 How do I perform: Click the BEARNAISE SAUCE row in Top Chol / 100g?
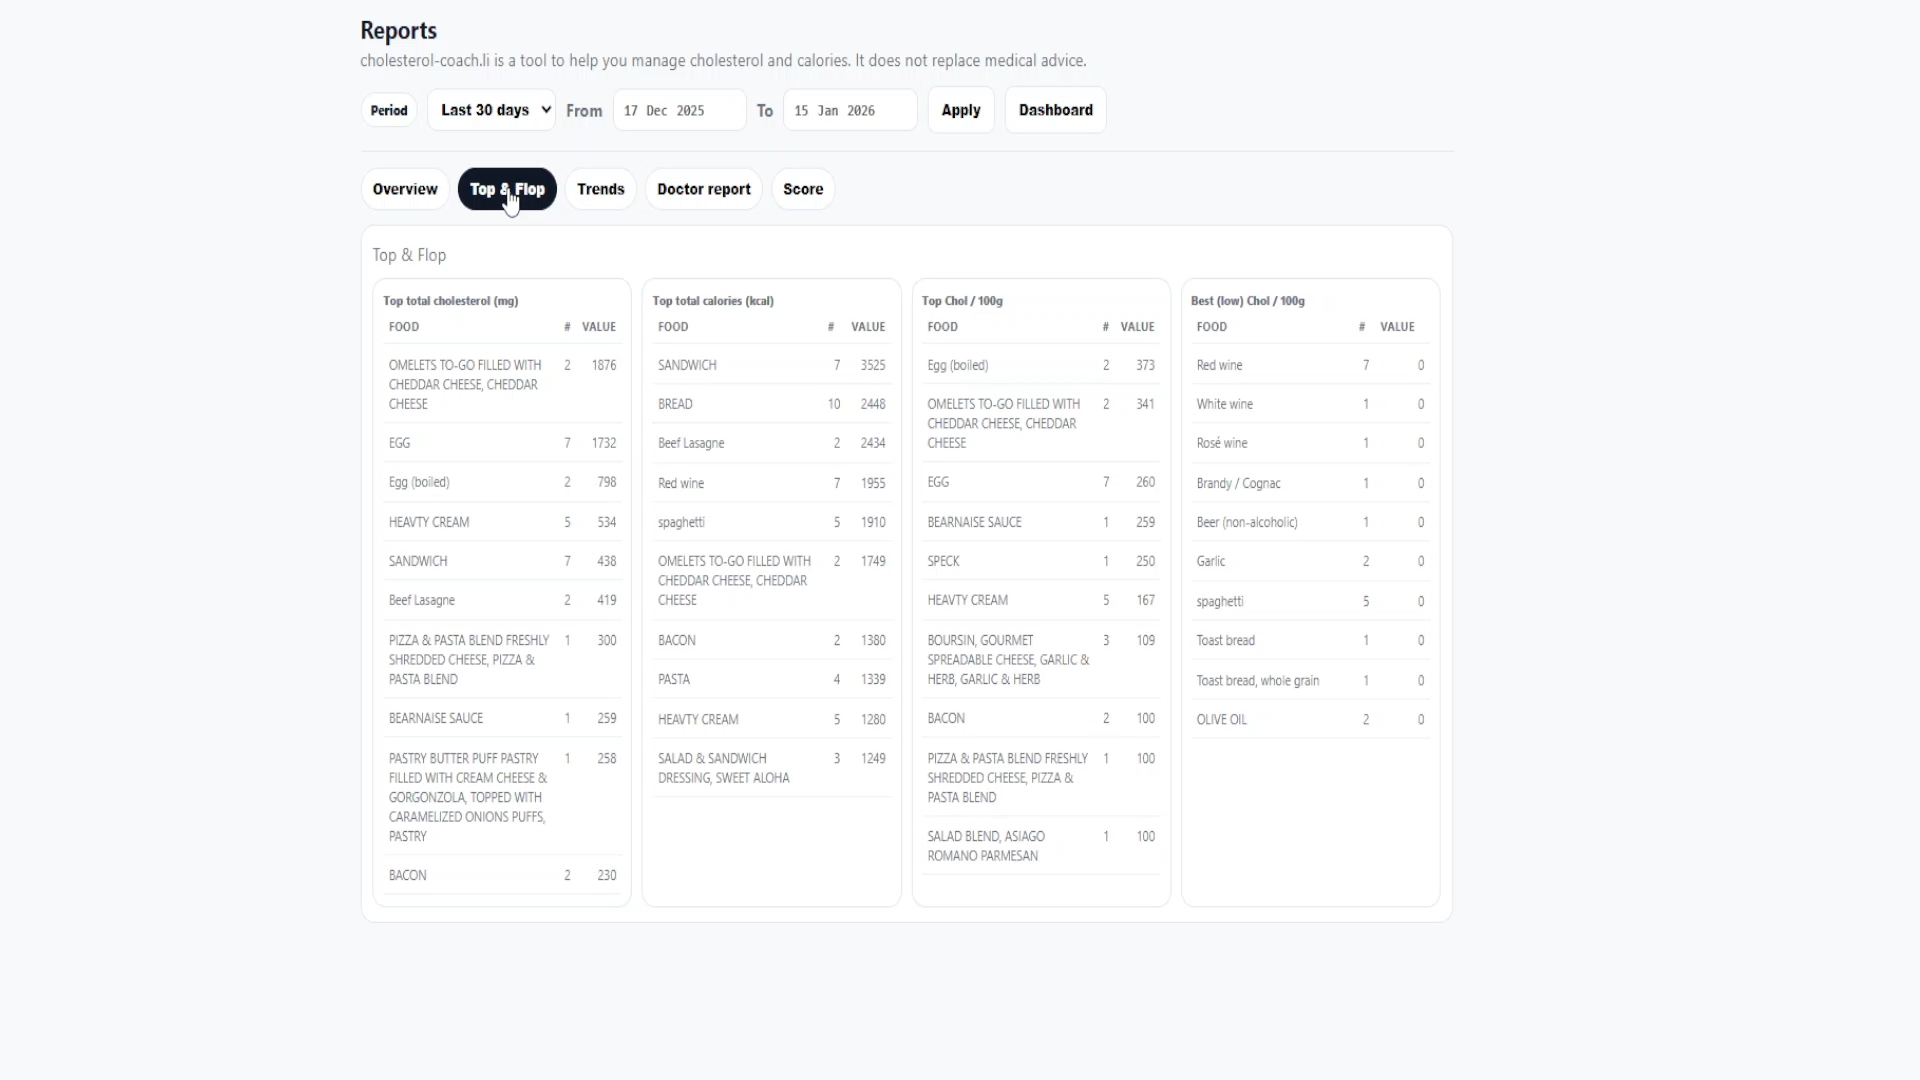point(1040,522)
